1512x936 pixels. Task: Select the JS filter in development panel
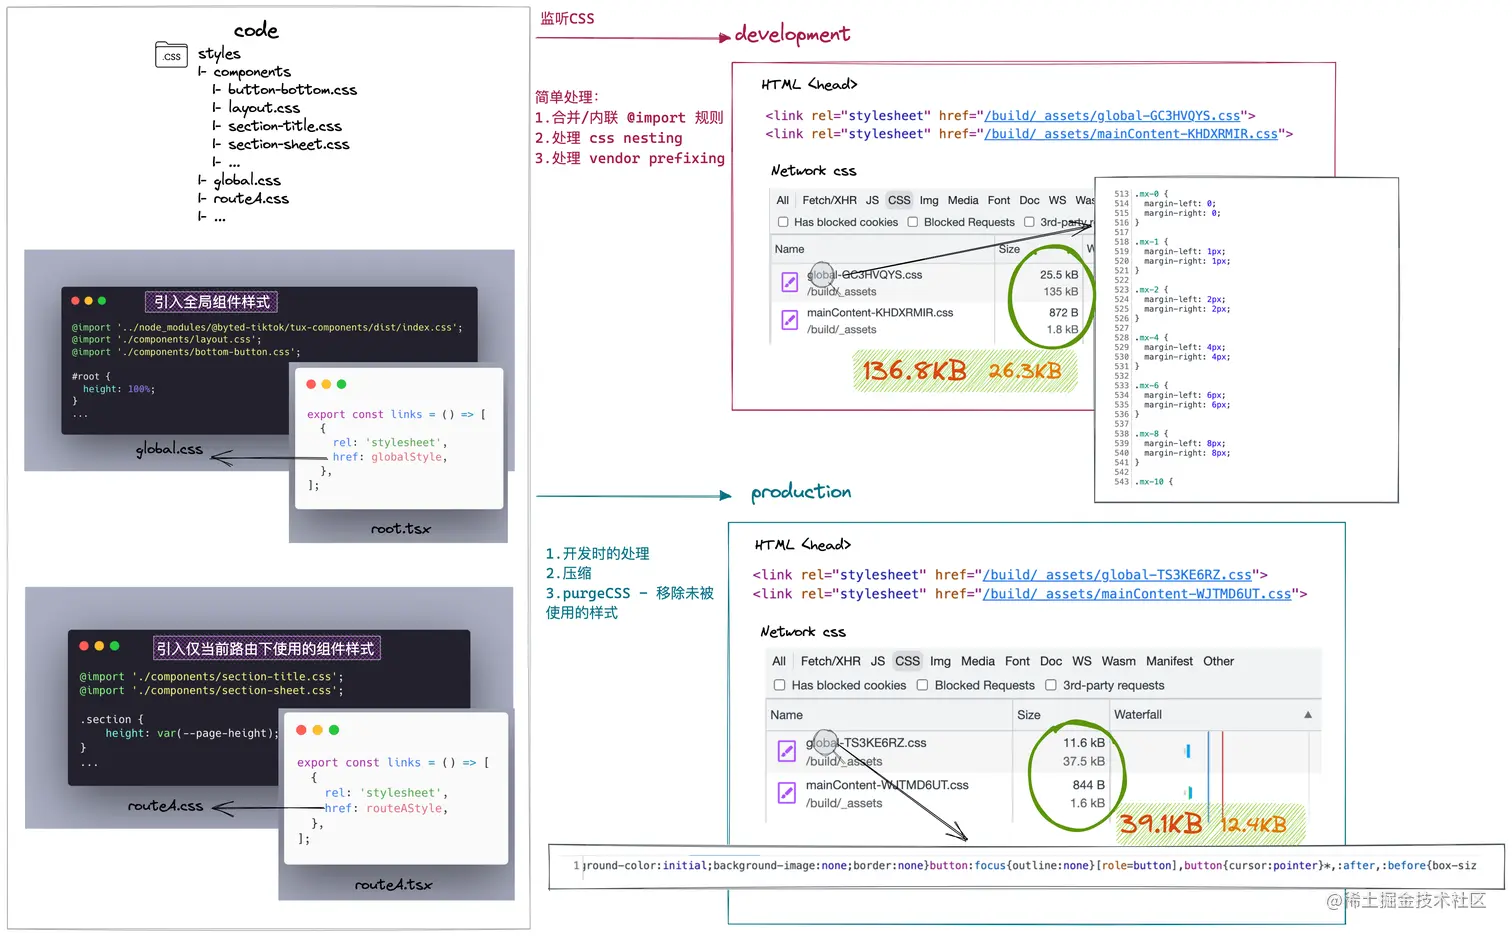(872, 200)
